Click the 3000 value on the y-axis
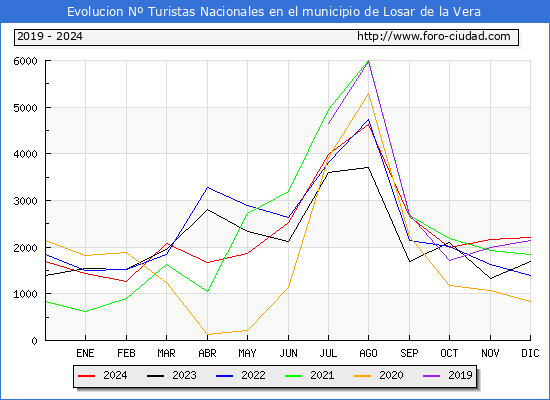 coord(25,201)
